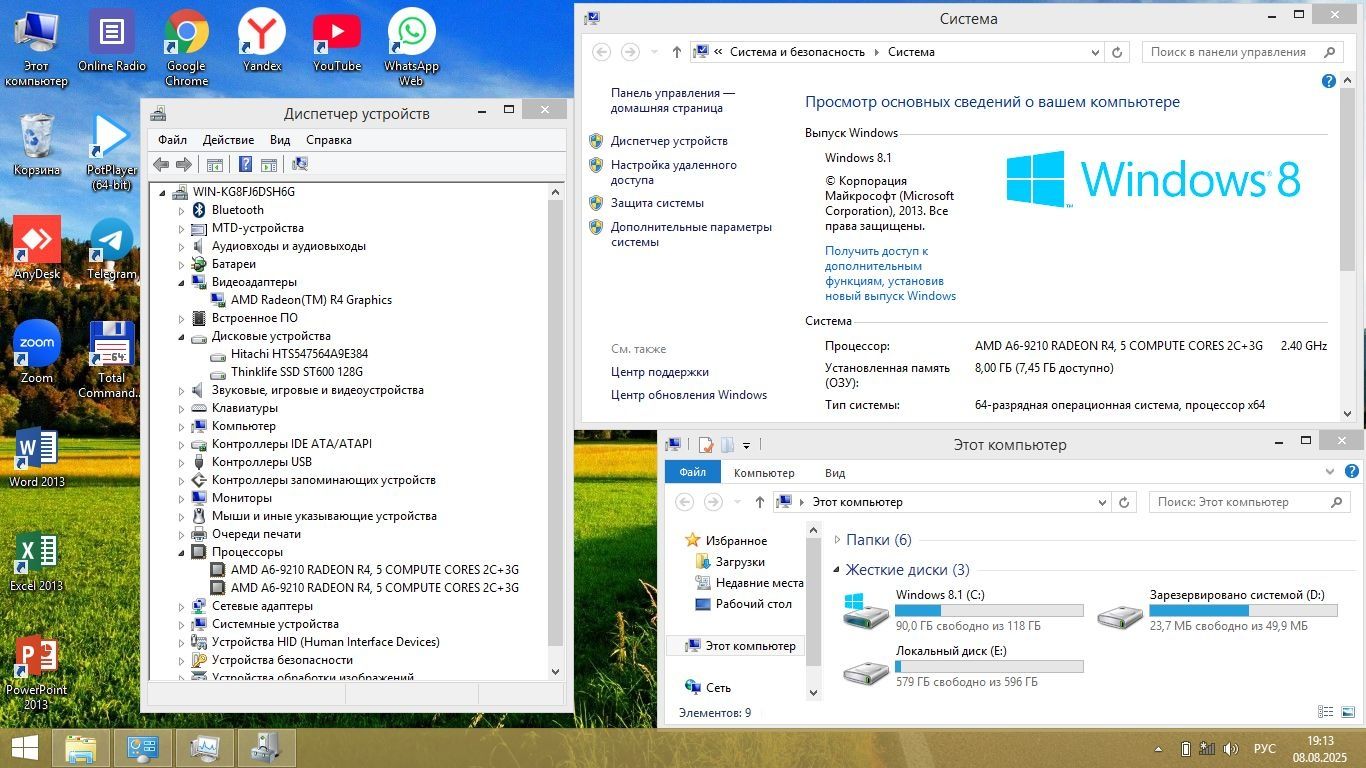Image resolution: width=1366 pixels, height=768 pixels.
Task: Open PotPlayer 64-bit shortcut
Action: pyautogui.click(x=111, y=151)
